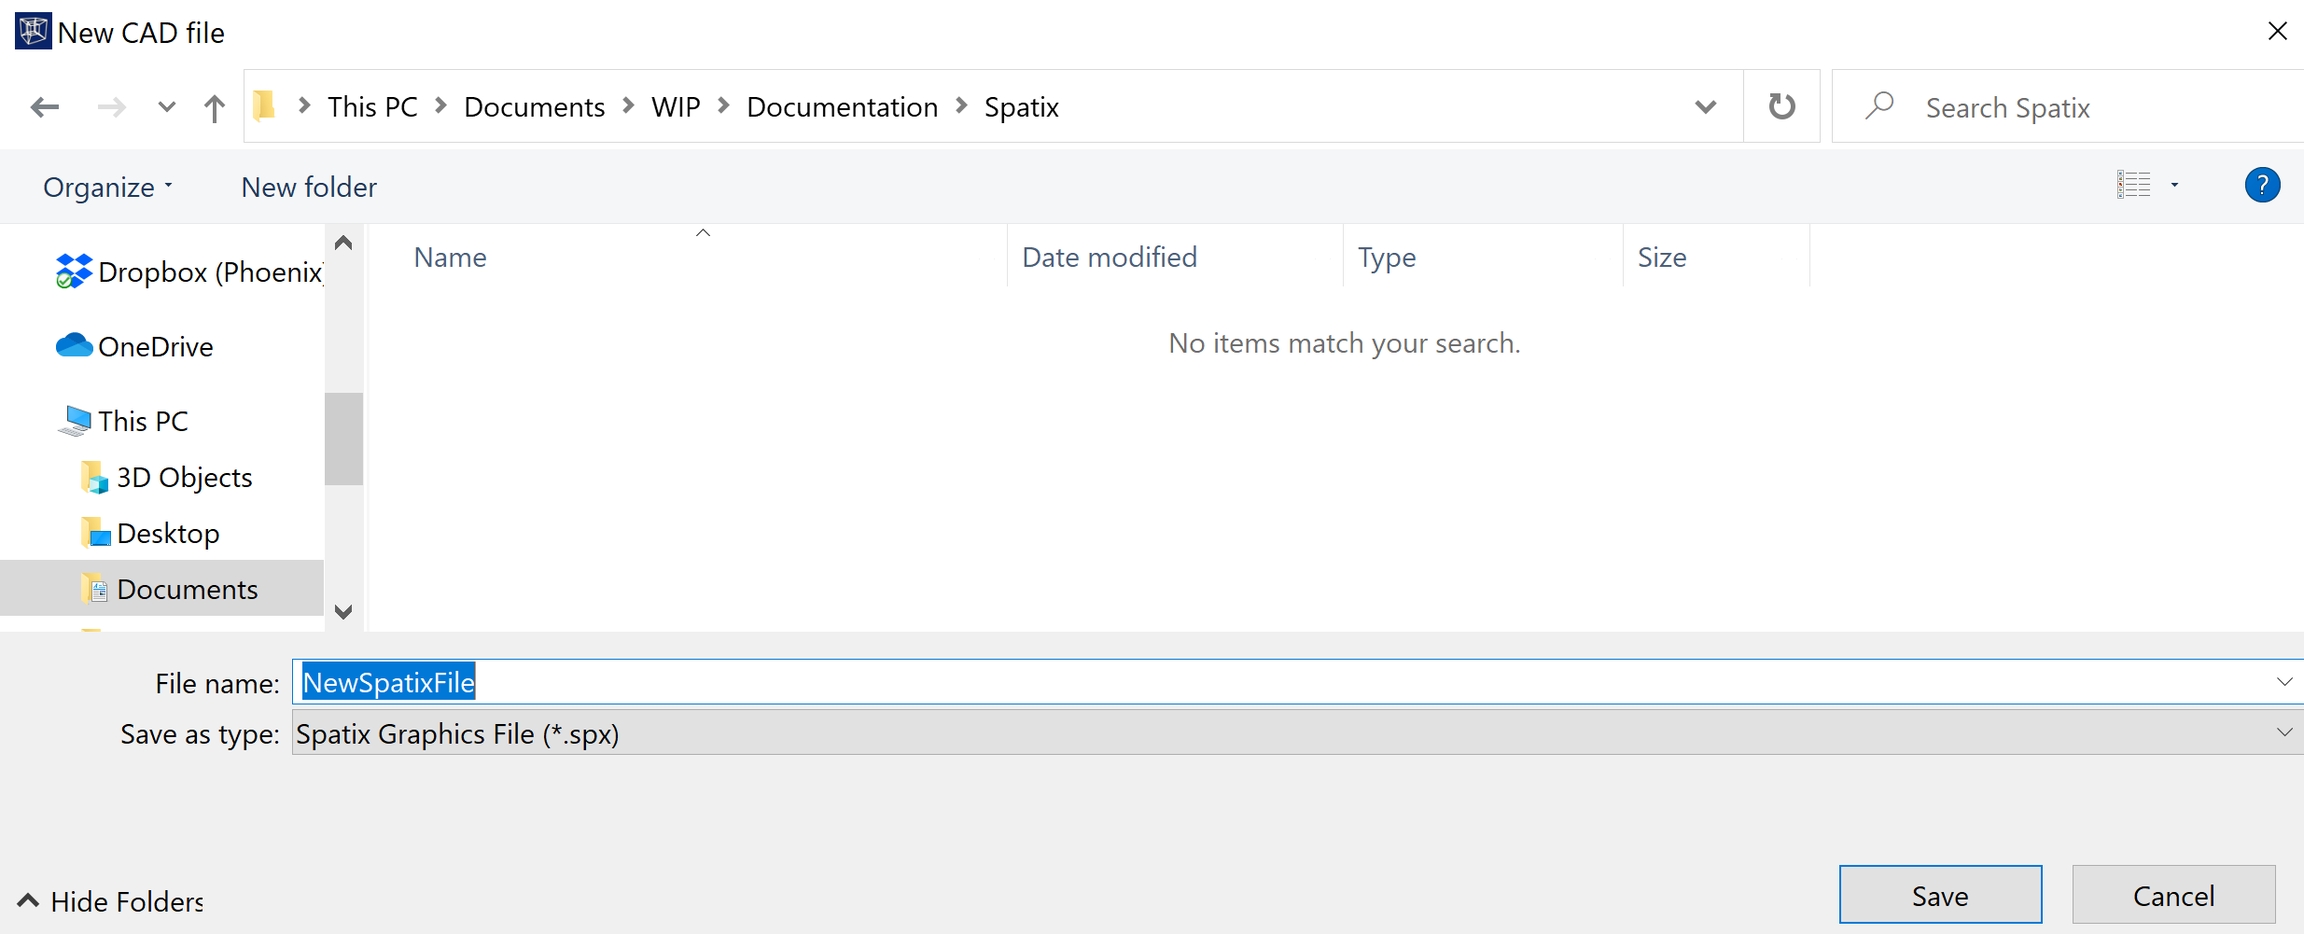Collapse the pane with Hide Folders
The height and width of the screenshot is (934, 2304).
[110, 901]
